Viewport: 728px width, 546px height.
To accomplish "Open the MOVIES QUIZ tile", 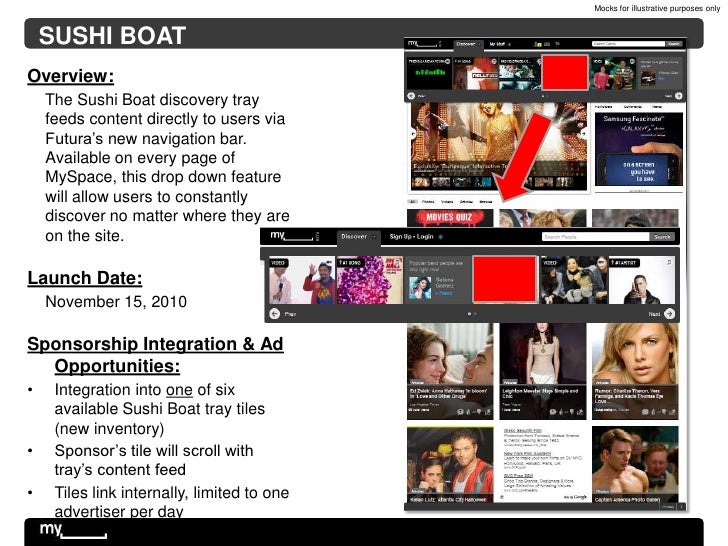I will coord(450,218).
